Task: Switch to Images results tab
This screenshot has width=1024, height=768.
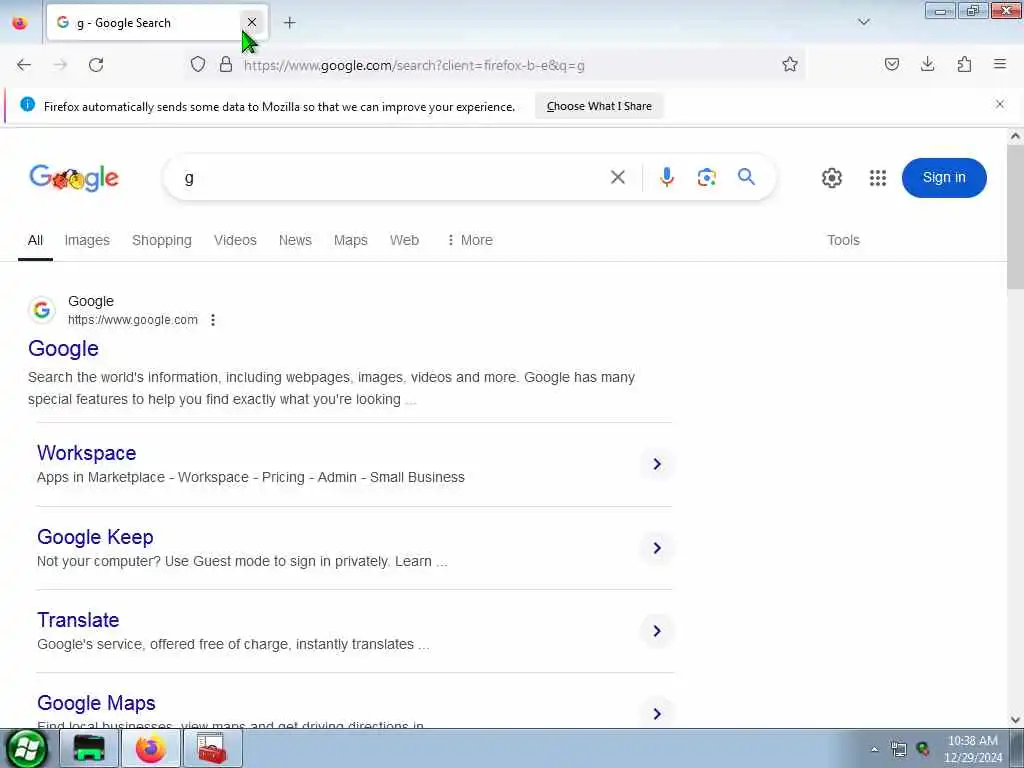Action: click(87, 240)
